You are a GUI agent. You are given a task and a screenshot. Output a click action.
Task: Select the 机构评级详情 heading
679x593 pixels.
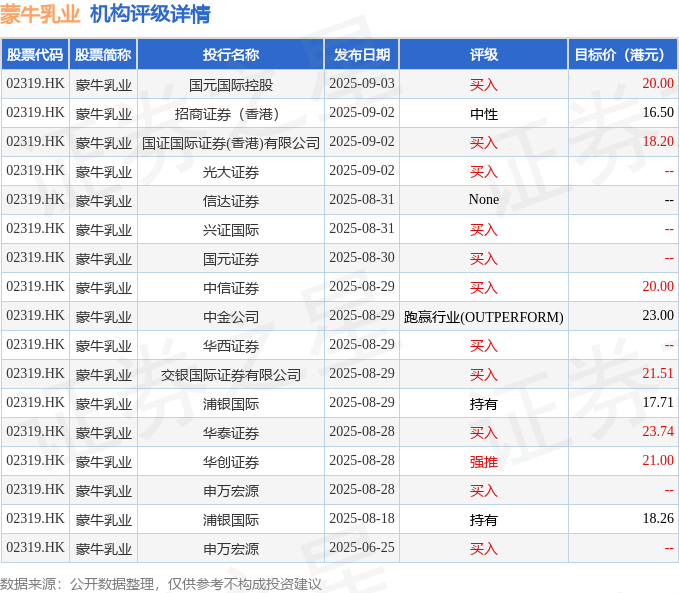[150, 14]
